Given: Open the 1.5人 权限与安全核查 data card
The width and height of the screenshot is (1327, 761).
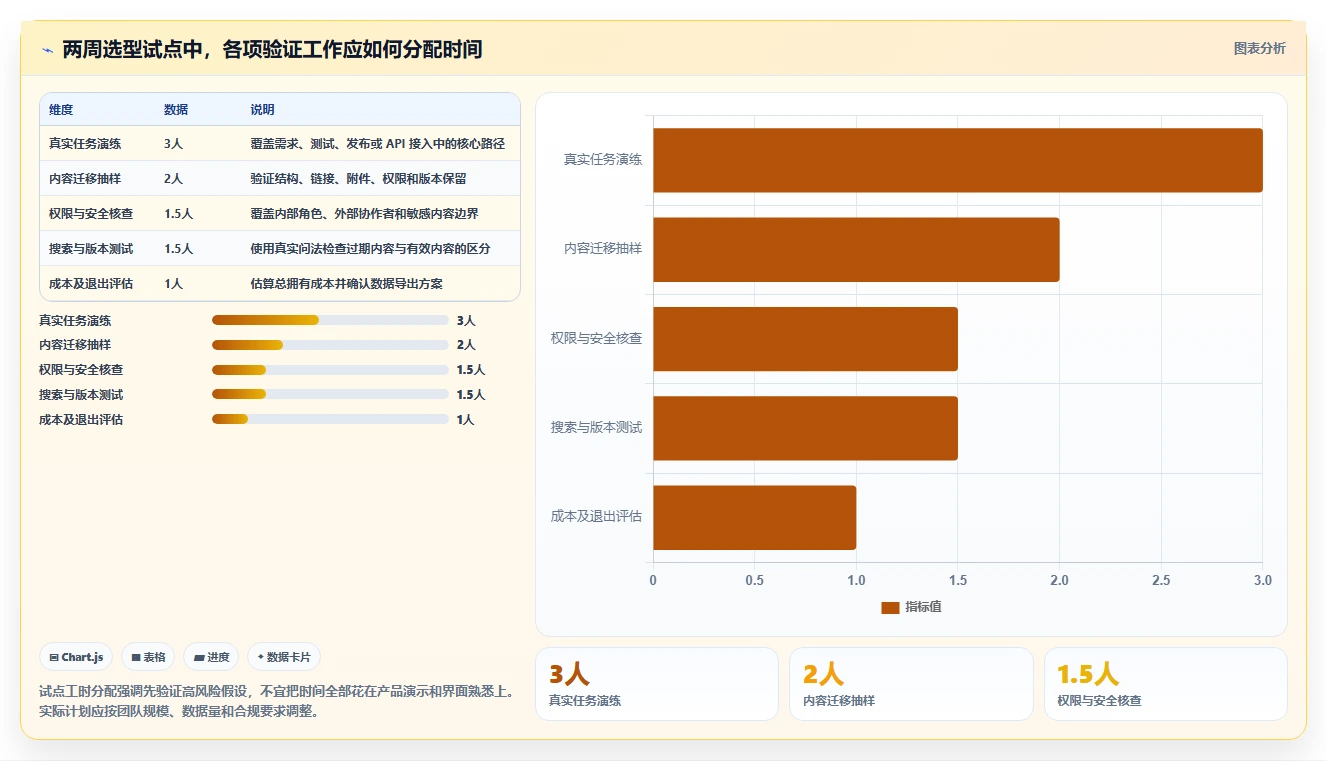Looking at the screenshot, I should pos(1166,684).
